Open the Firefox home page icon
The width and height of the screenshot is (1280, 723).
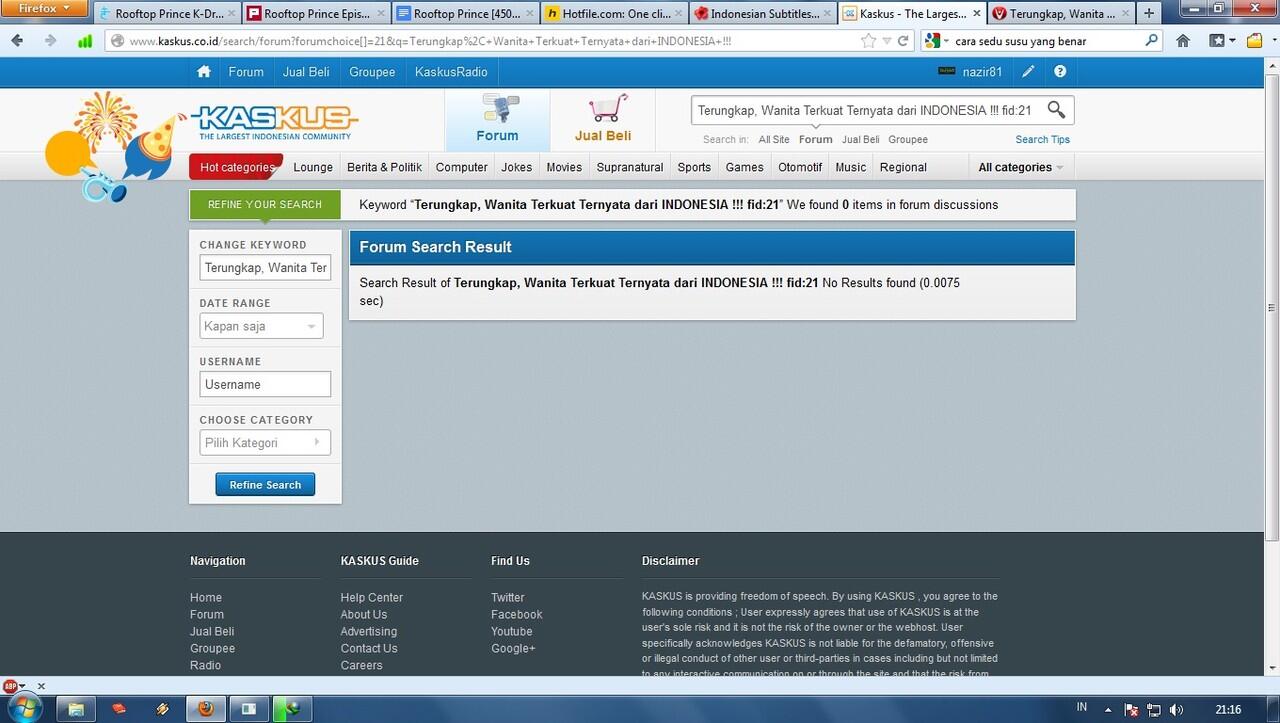coord(1183,41)
